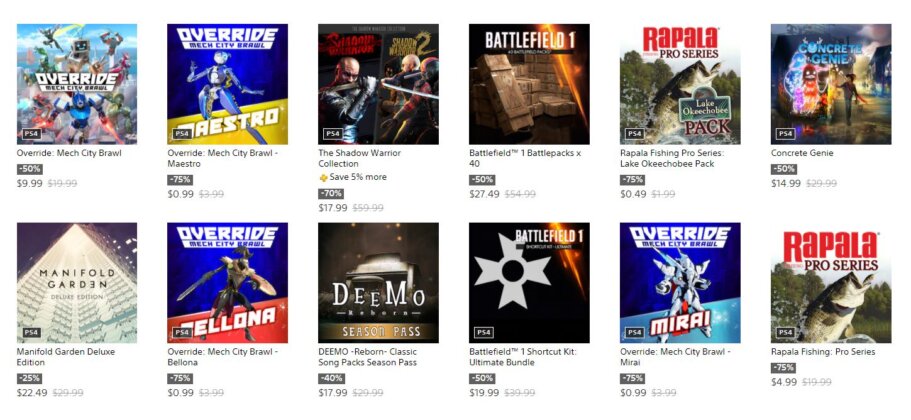Open the Lake Okeechobee Pack cover image
Screen dimensions: 911x420
pyautogui.click(x=680, y=84)
